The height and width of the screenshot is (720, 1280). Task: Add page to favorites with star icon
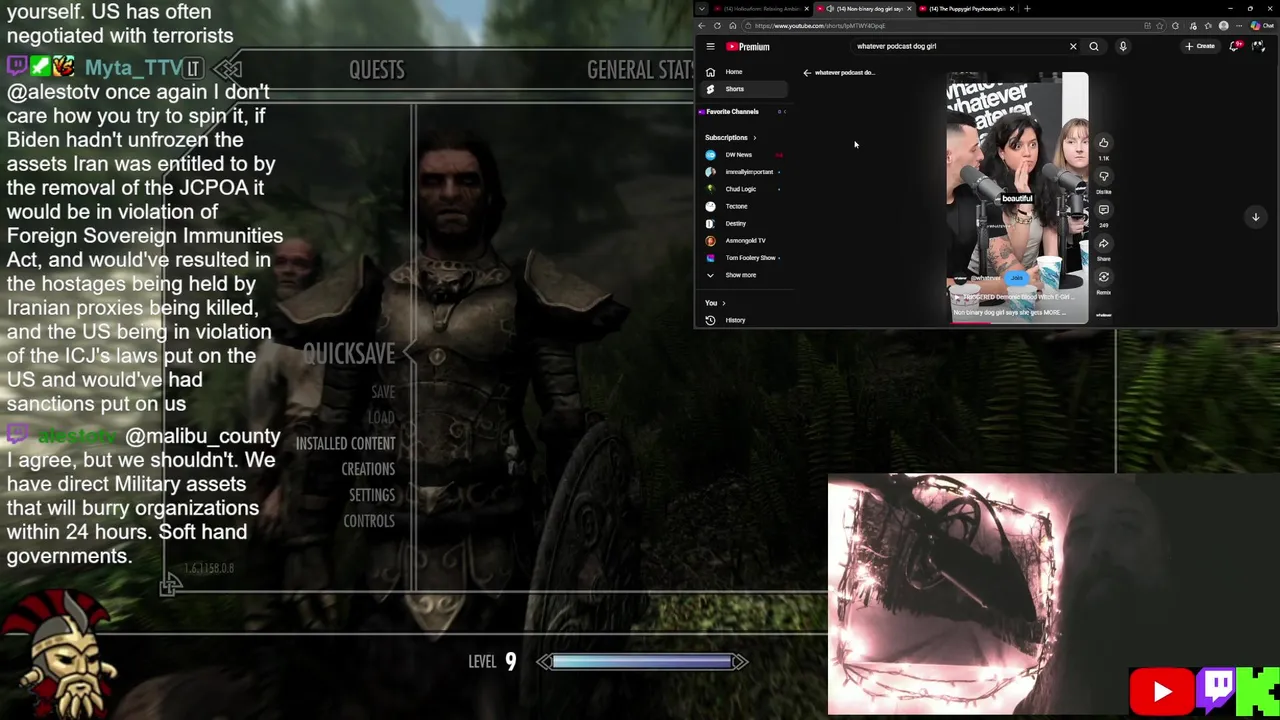[1160, 26]
